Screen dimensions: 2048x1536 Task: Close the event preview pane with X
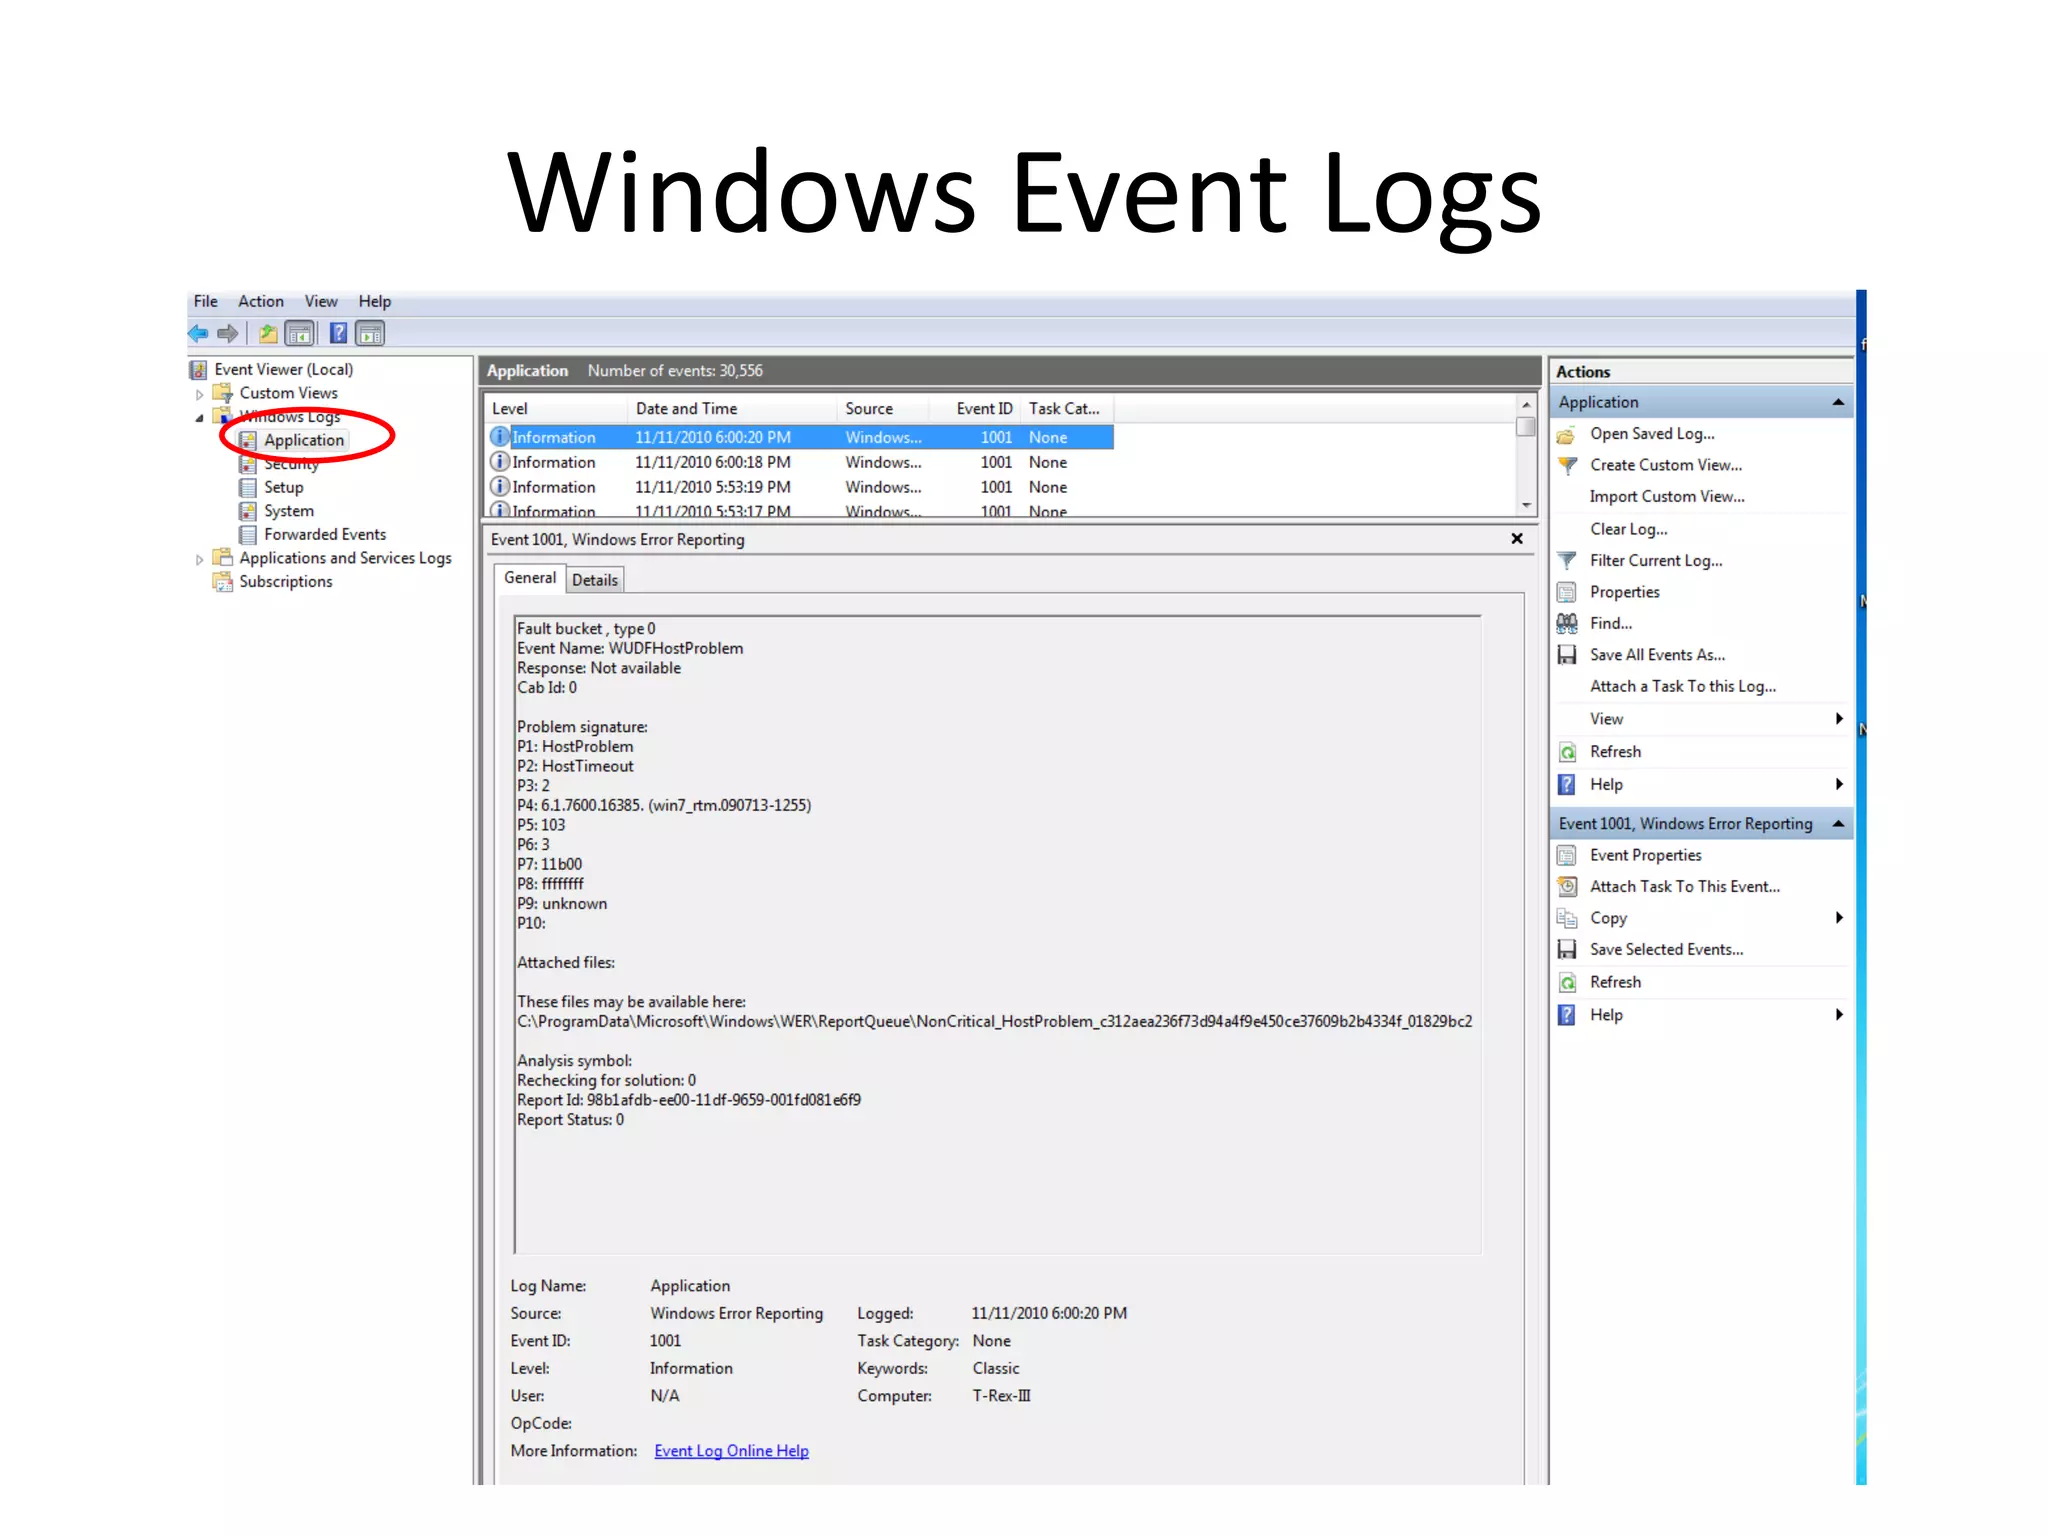1517,539
